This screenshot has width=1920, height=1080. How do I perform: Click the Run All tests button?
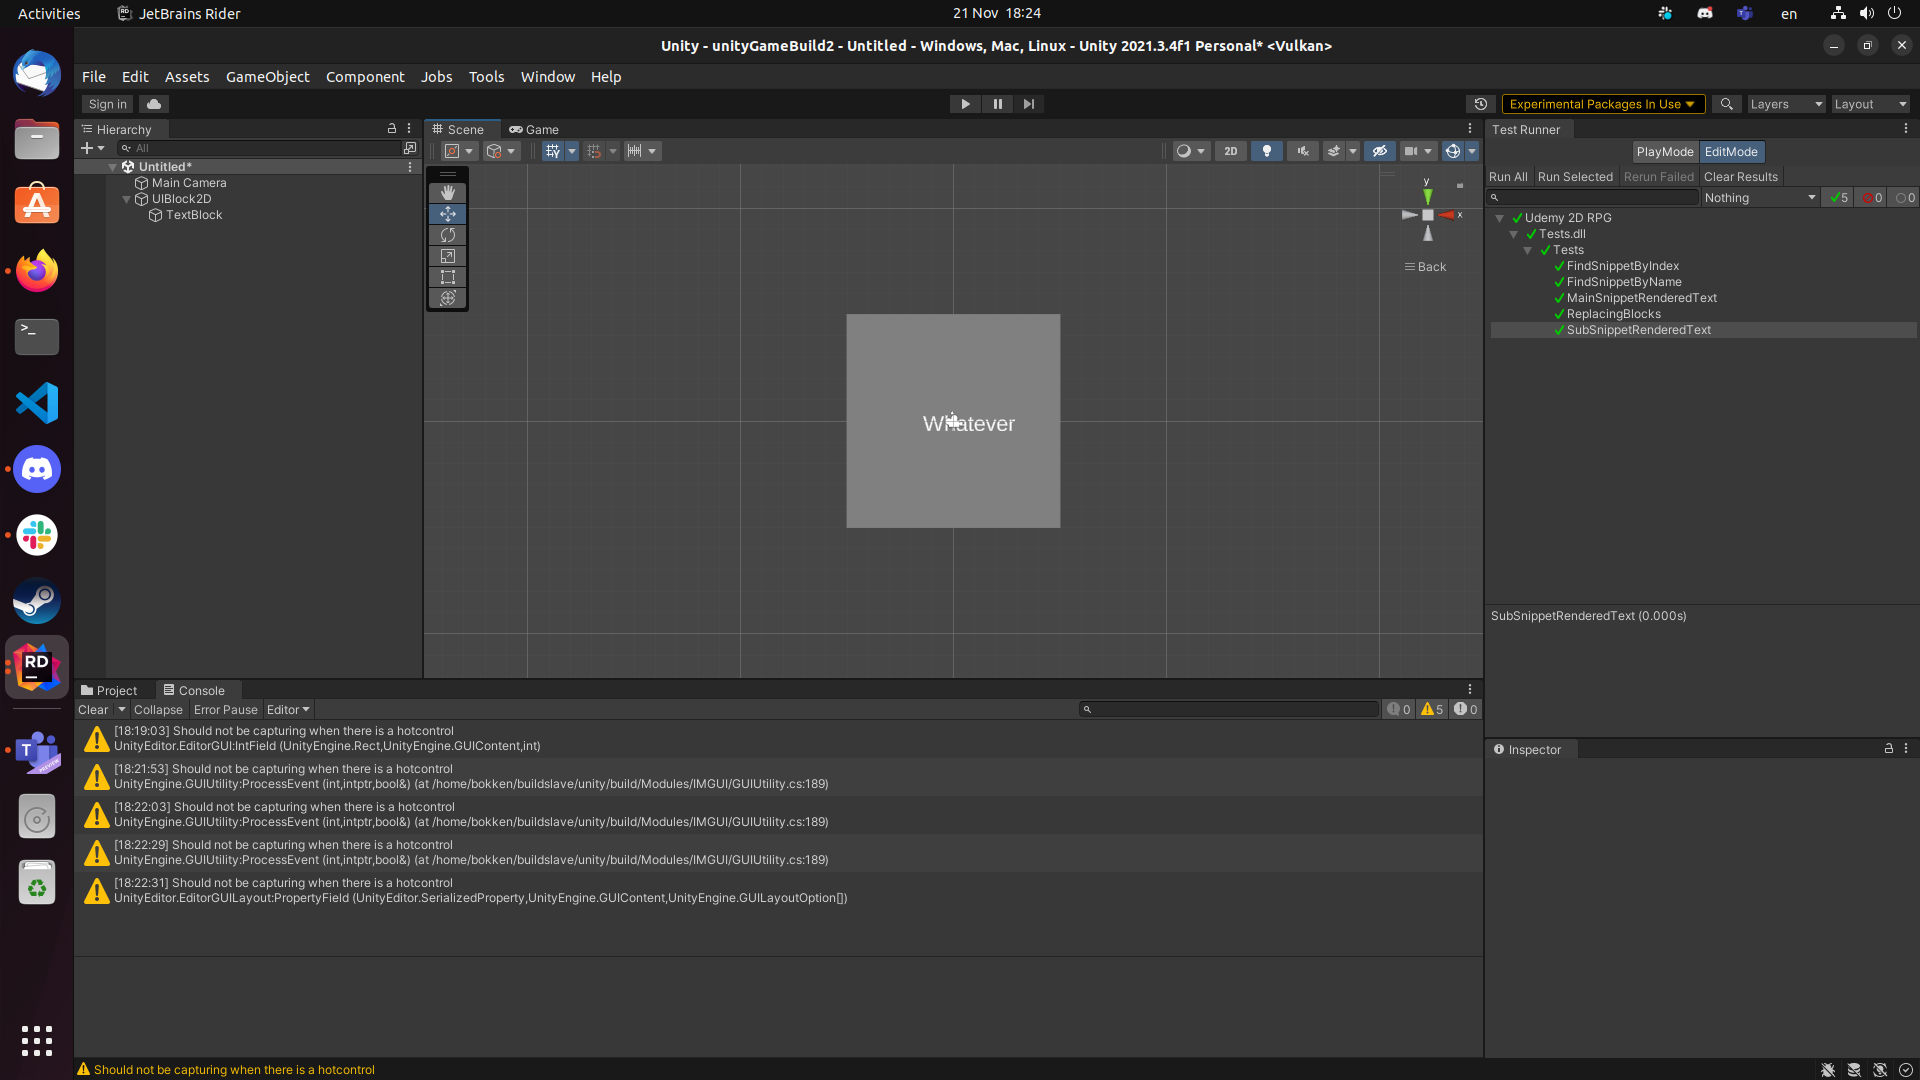1508,176
